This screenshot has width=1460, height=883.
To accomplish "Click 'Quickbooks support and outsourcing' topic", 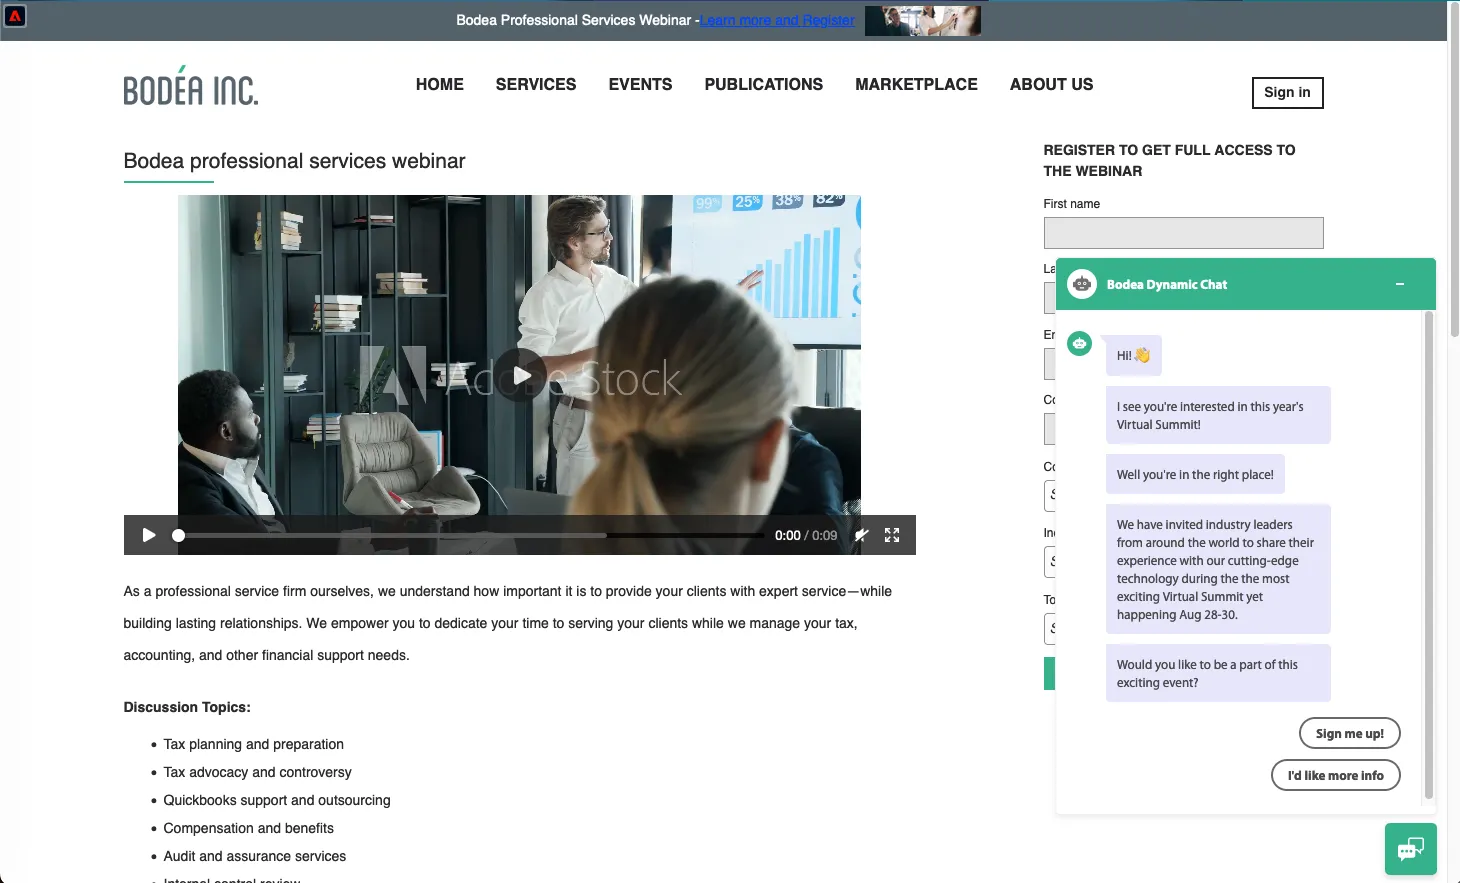I will pyautogui.click(x=277, y=800).
